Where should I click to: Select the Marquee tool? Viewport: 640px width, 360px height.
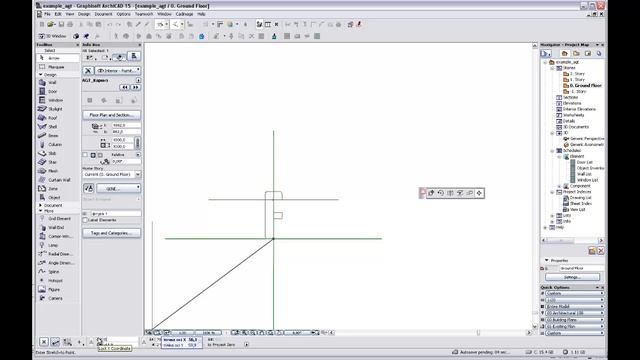[x=58, y=67]
